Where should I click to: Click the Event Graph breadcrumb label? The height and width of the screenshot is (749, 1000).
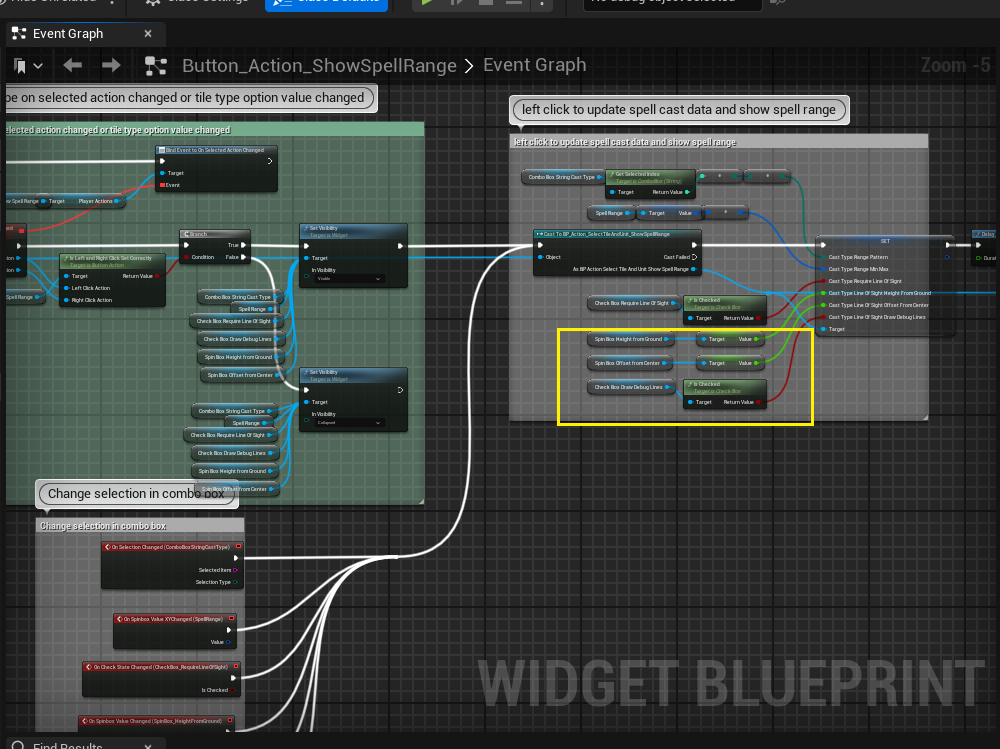(534, 64)
